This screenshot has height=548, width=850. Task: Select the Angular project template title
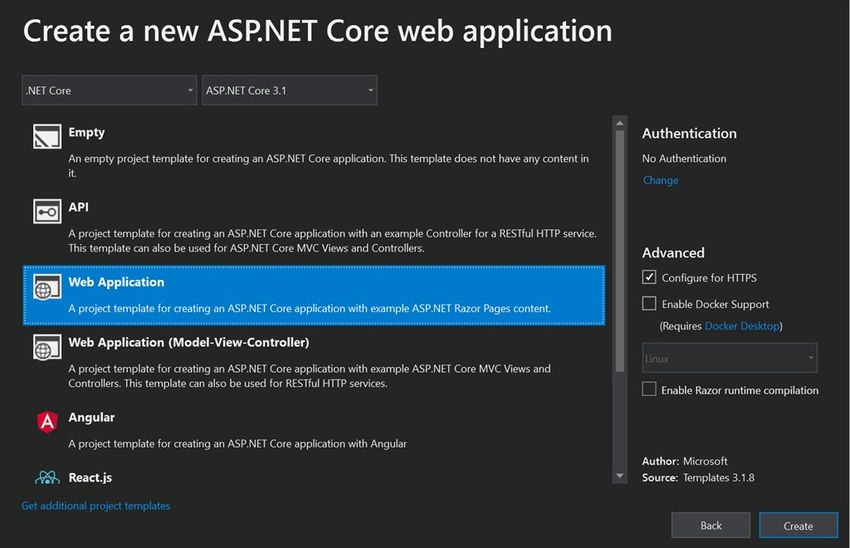(x=92, y=417)
